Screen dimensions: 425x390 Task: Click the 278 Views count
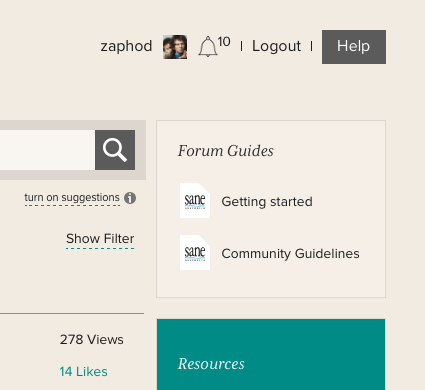tap(92, 340)
